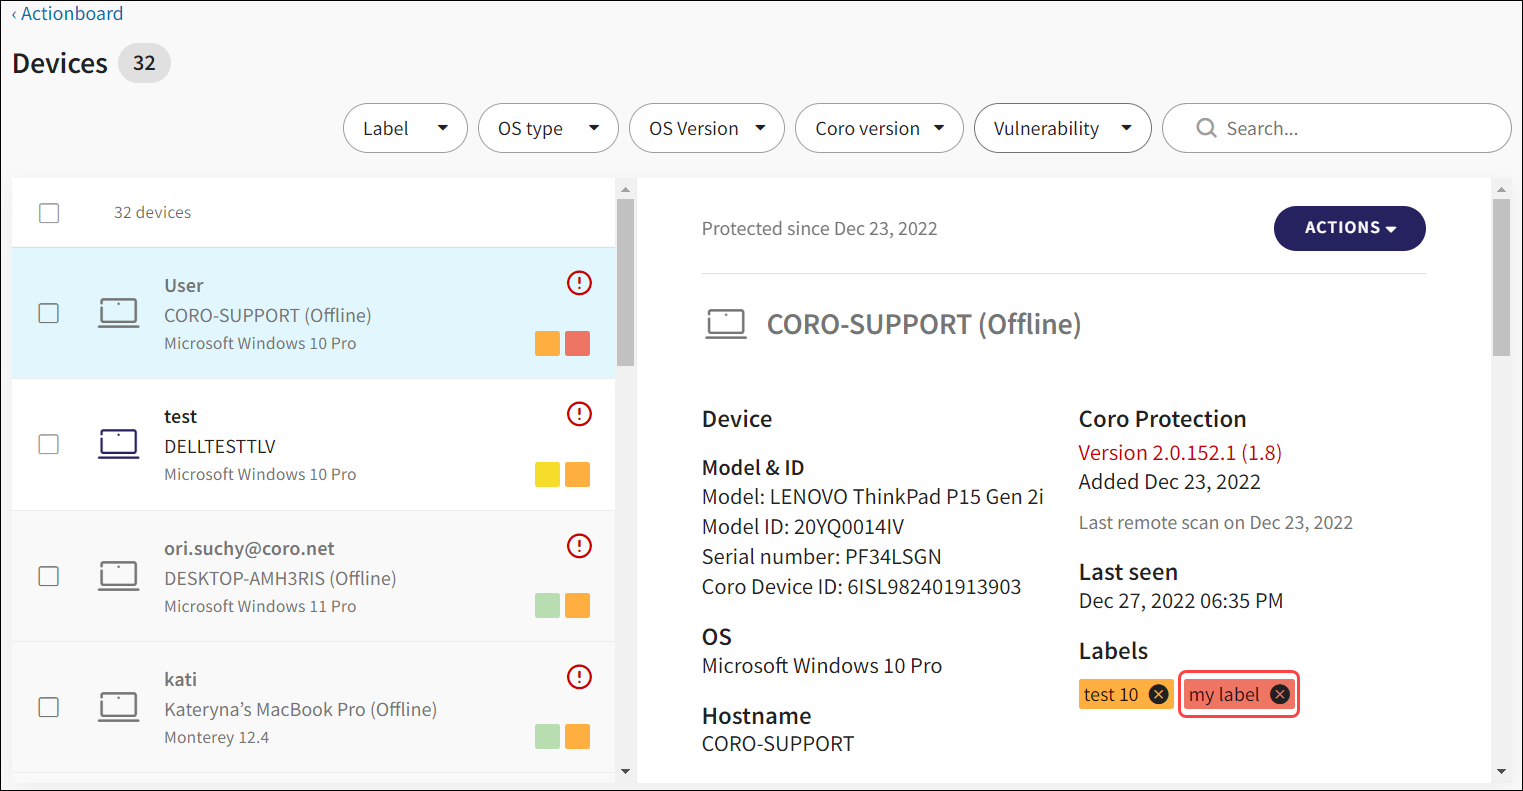Click the laptop icon for Kateryna's MacBook Pro
Image resolution: width=1523 pixels, height=791 pixels.
pyautogui.click(x=118, y=707)
